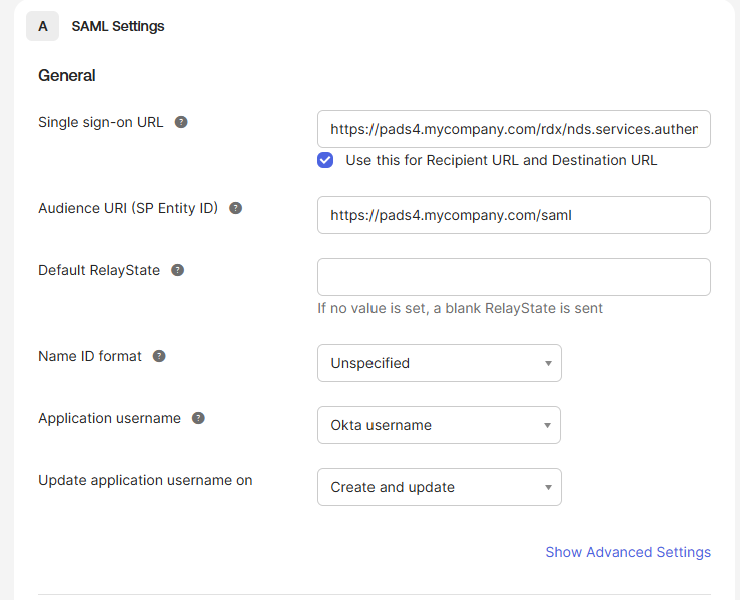Open help icon beside Default RelayState
Image resolution: width=740 pixels, height=600 pixels.
pyautogui.click(x=177, y=270)
